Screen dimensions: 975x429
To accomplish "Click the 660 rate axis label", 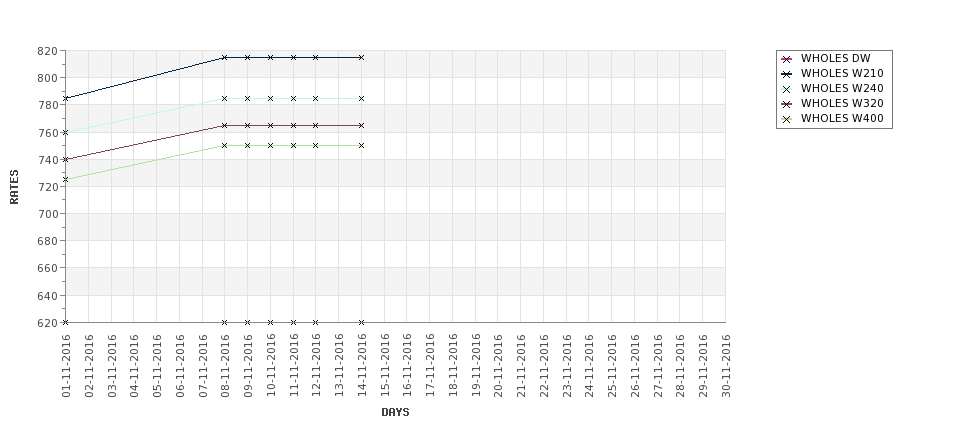I will [48, 268].
